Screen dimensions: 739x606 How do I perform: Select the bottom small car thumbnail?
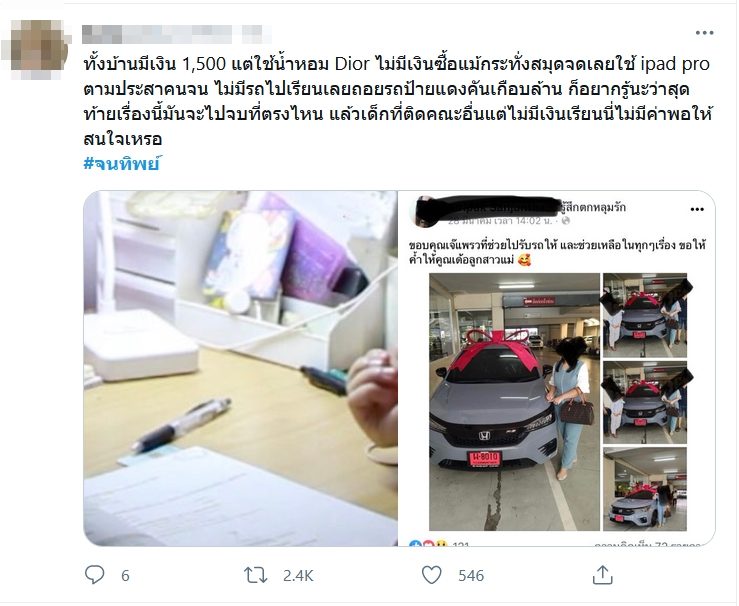645,489
